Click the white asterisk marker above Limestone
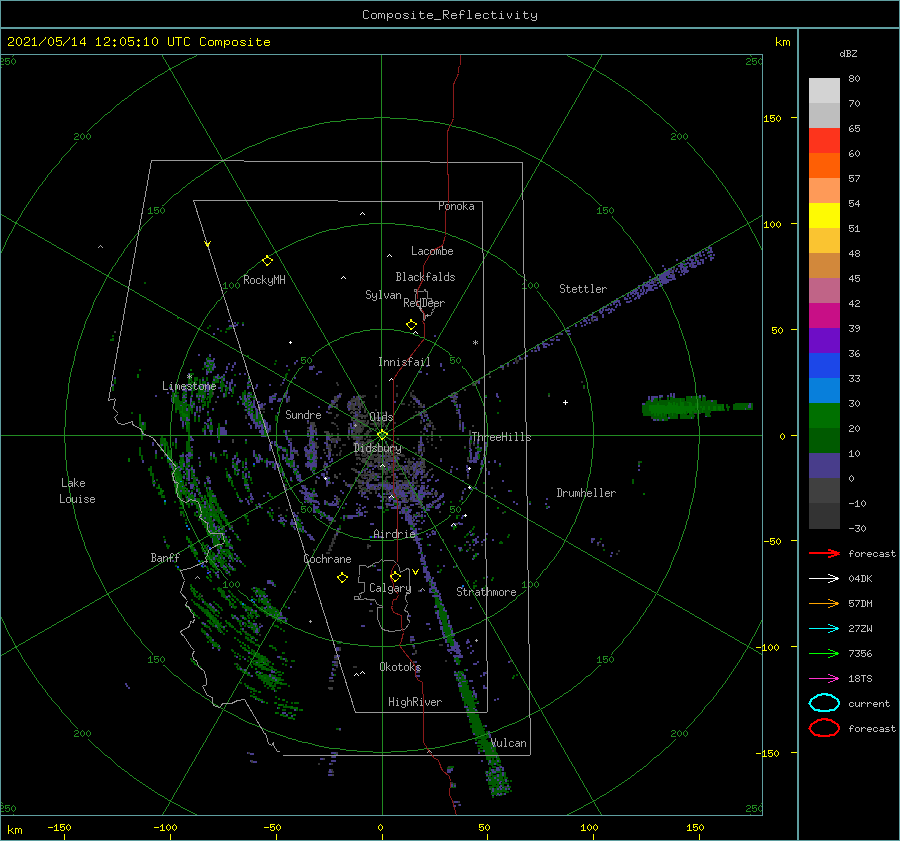 [189, 377]
